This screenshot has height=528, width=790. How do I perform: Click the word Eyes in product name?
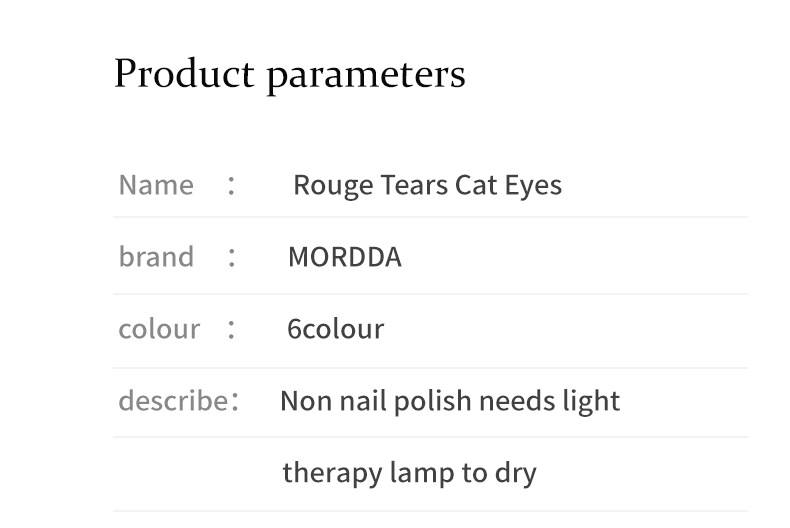[533, 186]
